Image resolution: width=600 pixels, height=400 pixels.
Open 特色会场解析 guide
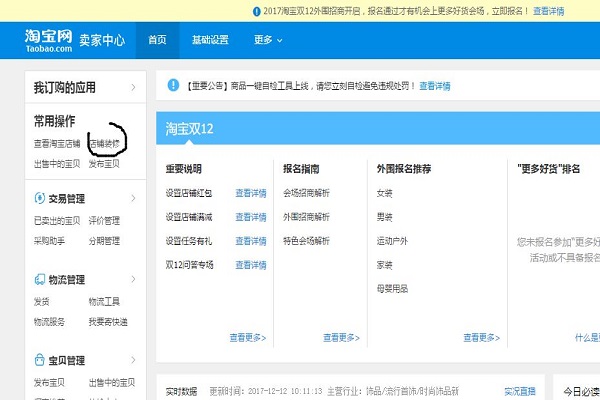pyautogui.click(x=306, y=241)
